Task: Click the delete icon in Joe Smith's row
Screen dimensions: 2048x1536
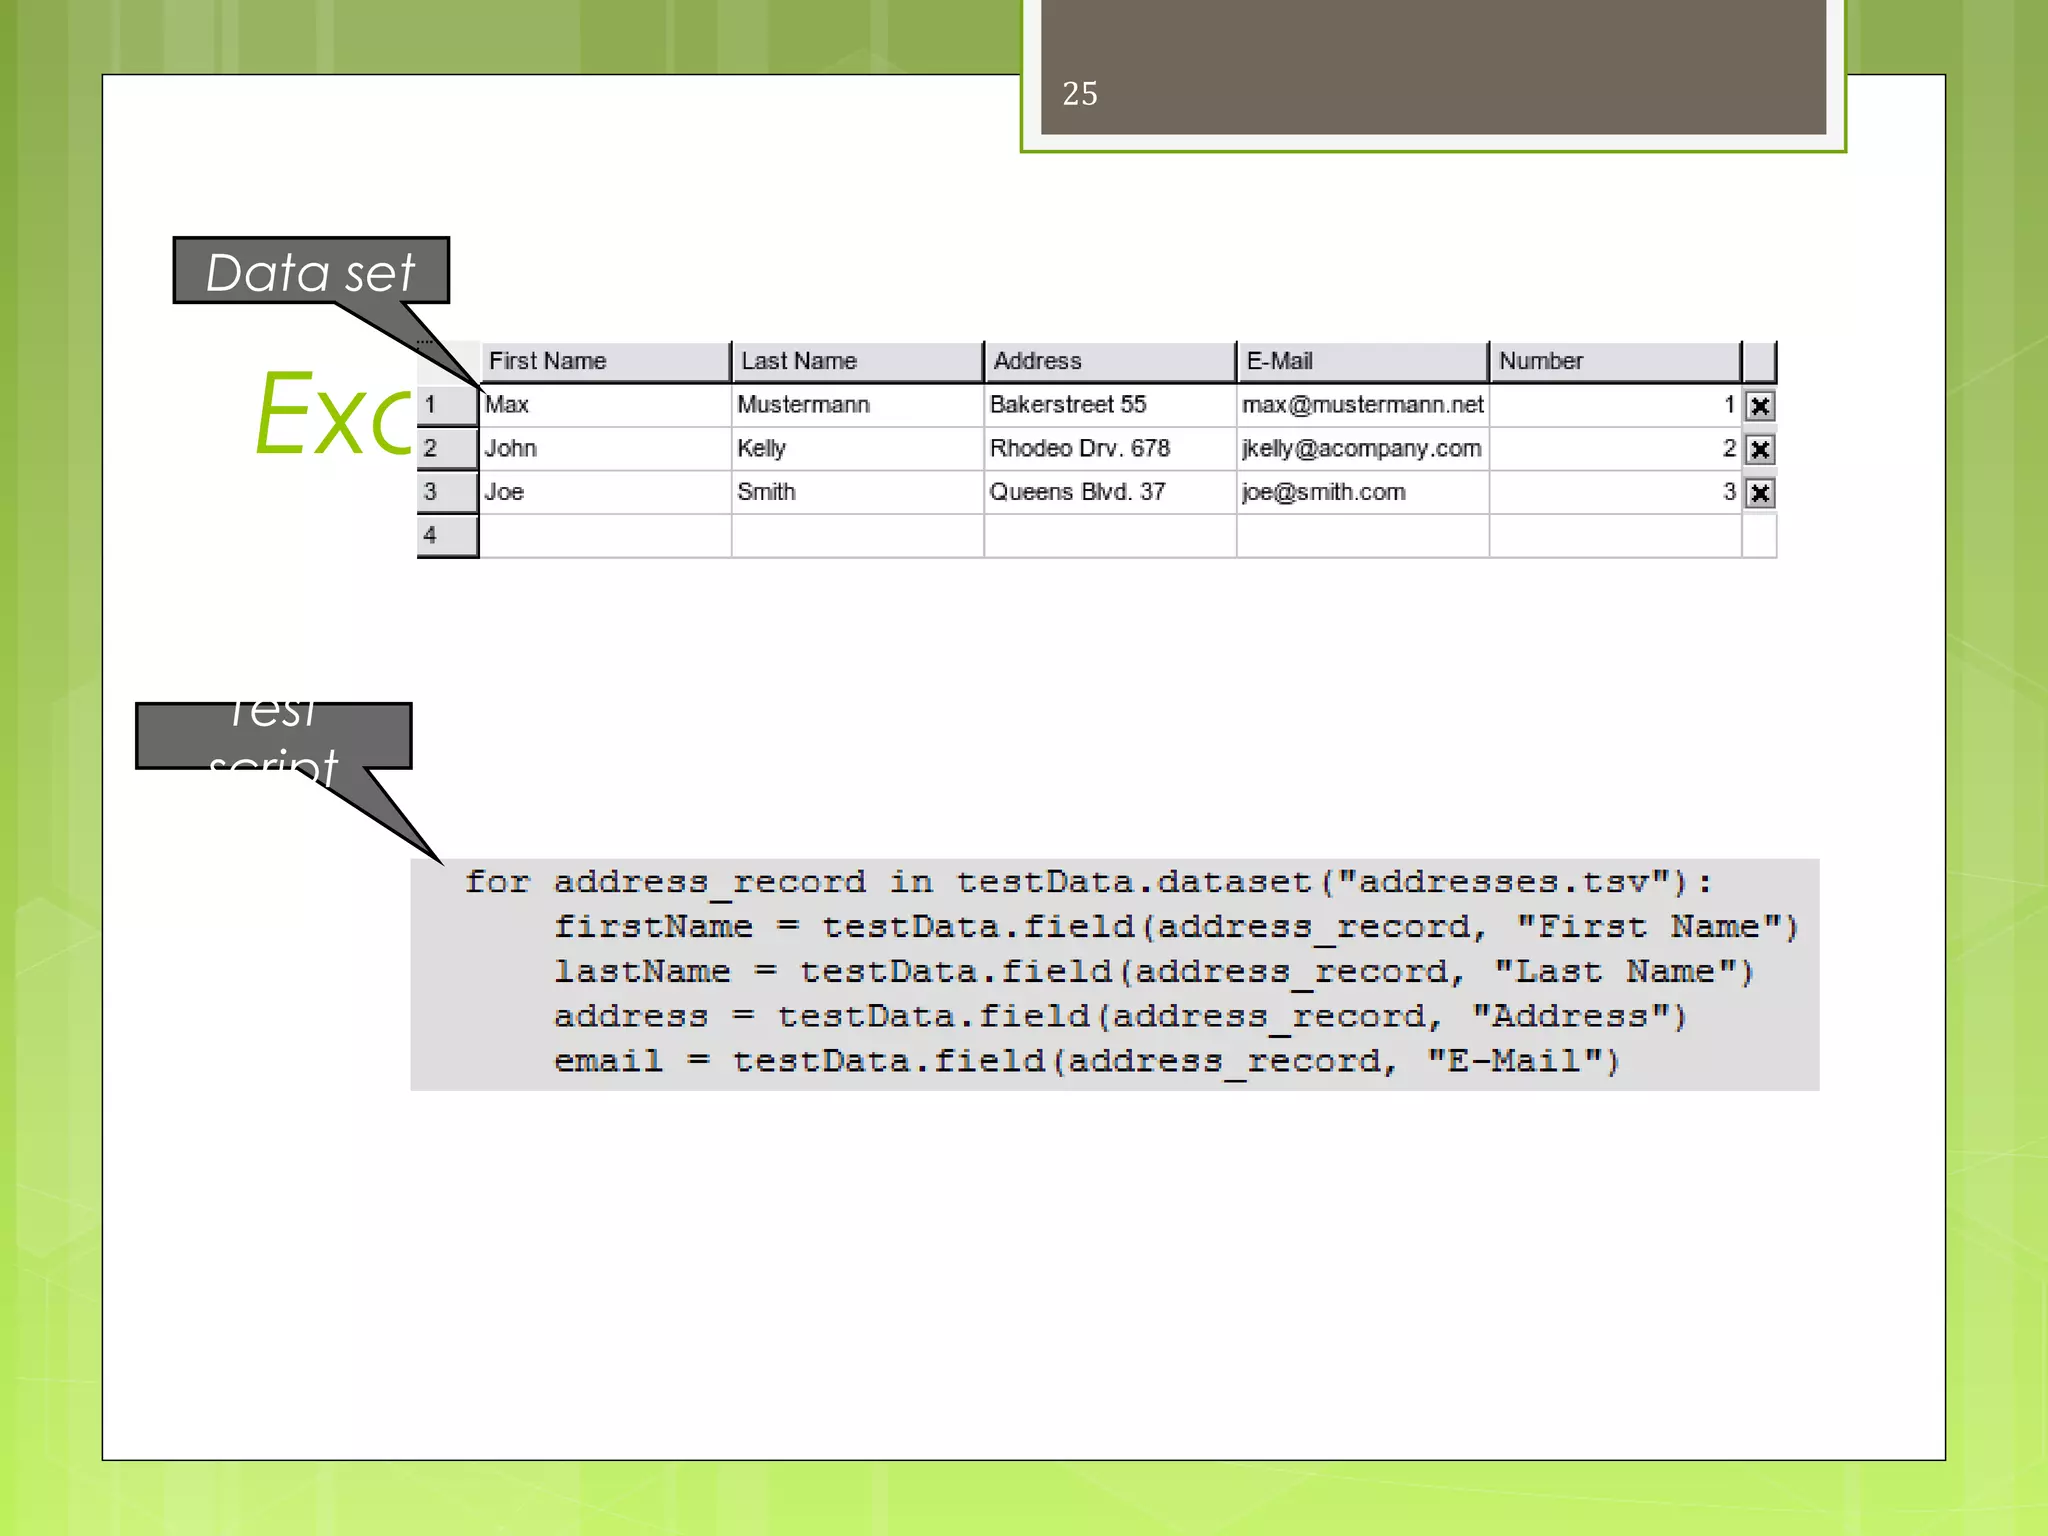Action: point(1760,493)
